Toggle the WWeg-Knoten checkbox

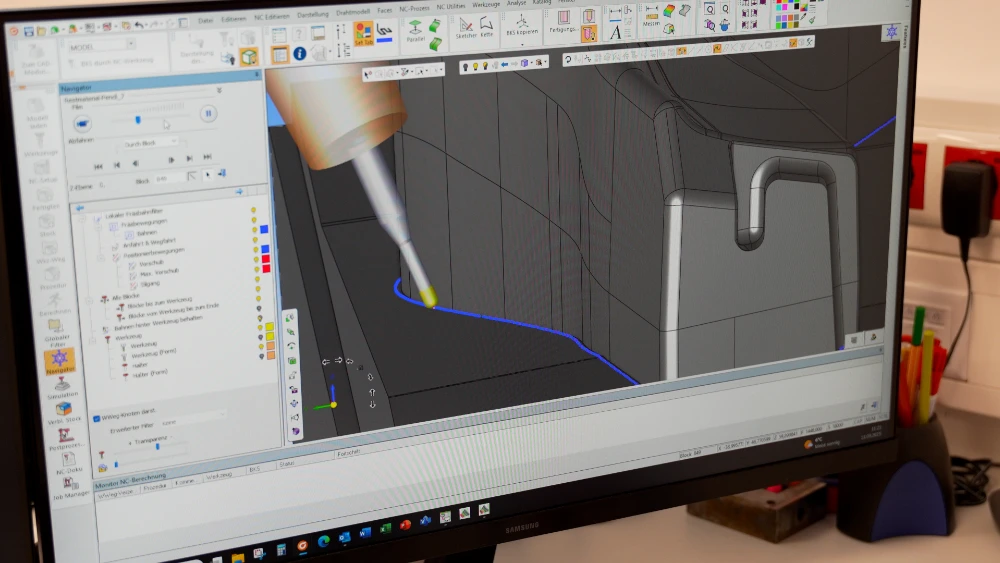click(97, 418)
